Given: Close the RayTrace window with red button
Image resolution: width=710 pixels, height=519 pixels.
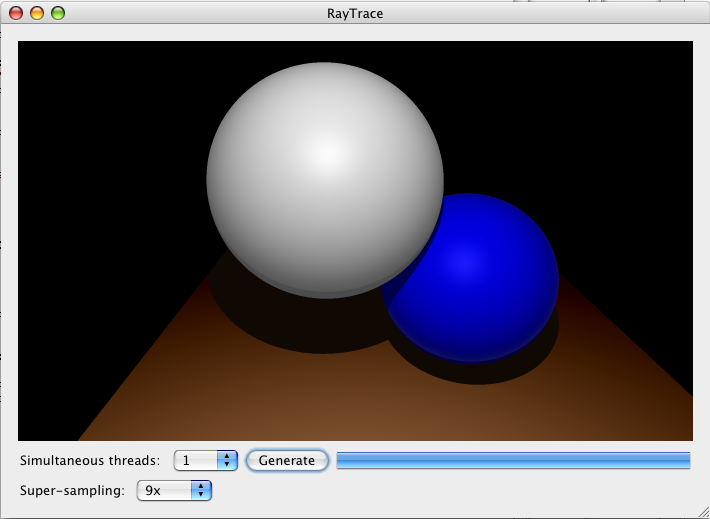Looking at the screenshot, I should [16, 14].
